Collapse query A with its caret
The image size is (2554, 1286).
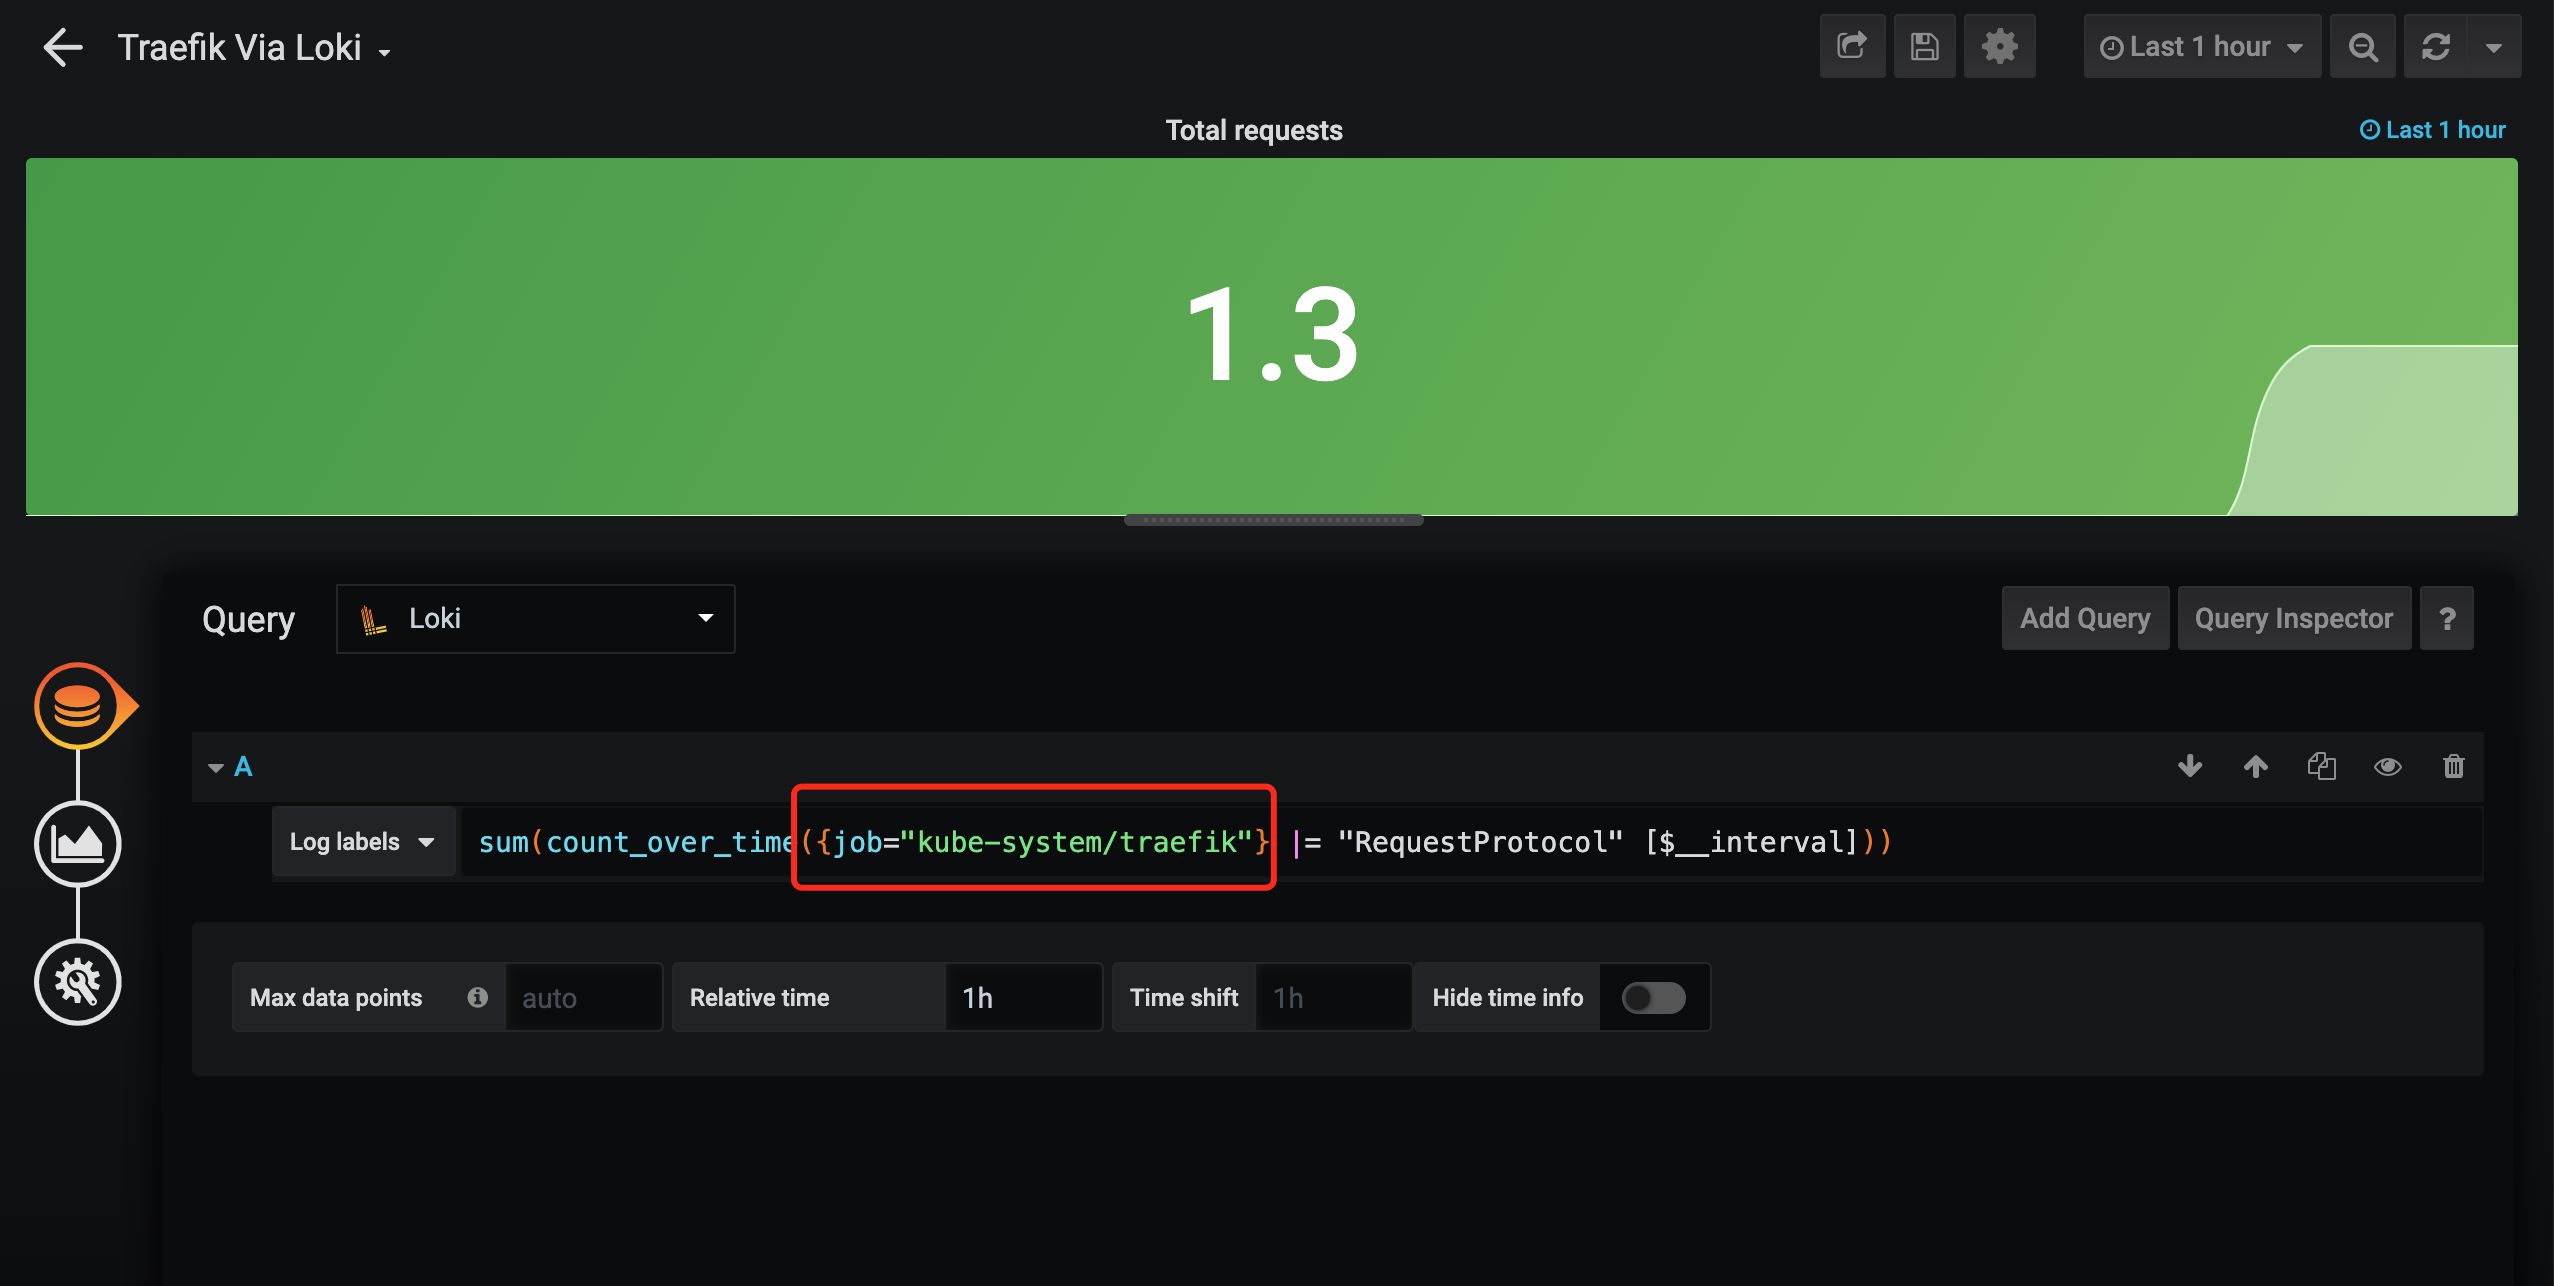215,768
